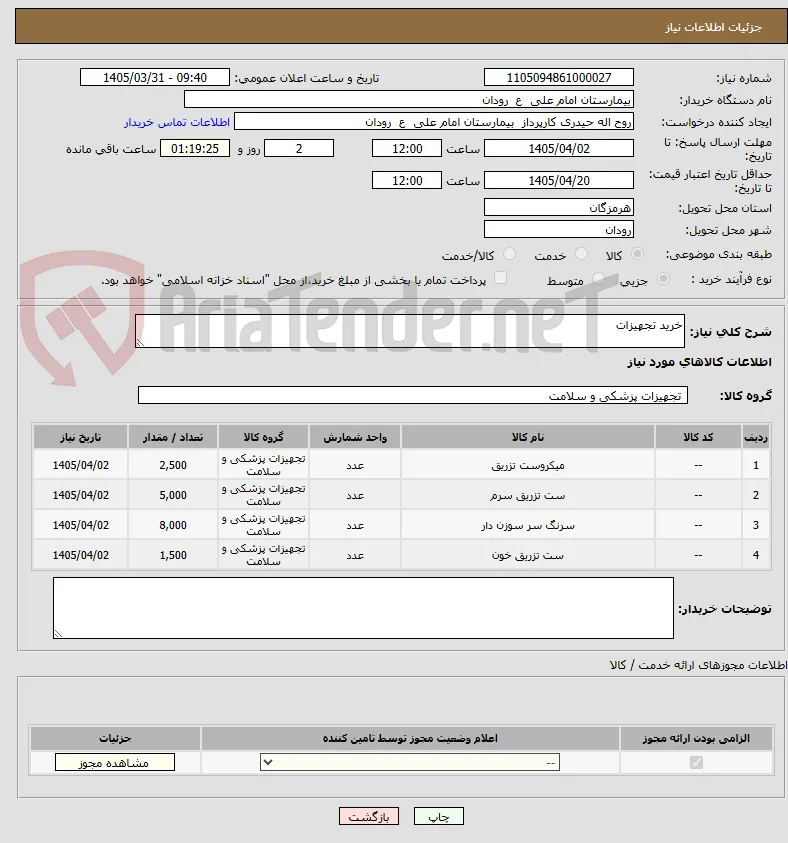788x843 pixels.
Task: Click the اطلاعات مجوزهای ارائه خدمت / کالا heading
Action: [x=698, y=666]
